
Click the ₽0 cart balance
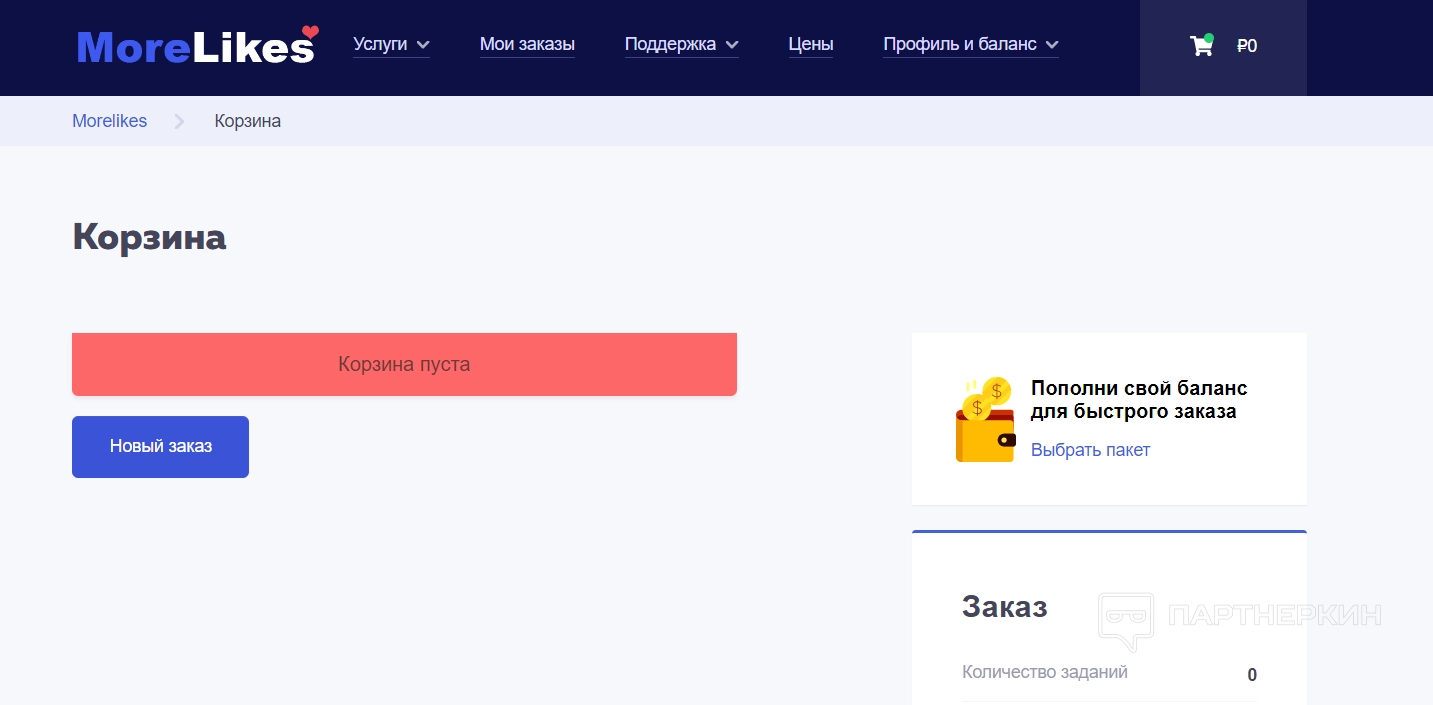pos(1247,46)
